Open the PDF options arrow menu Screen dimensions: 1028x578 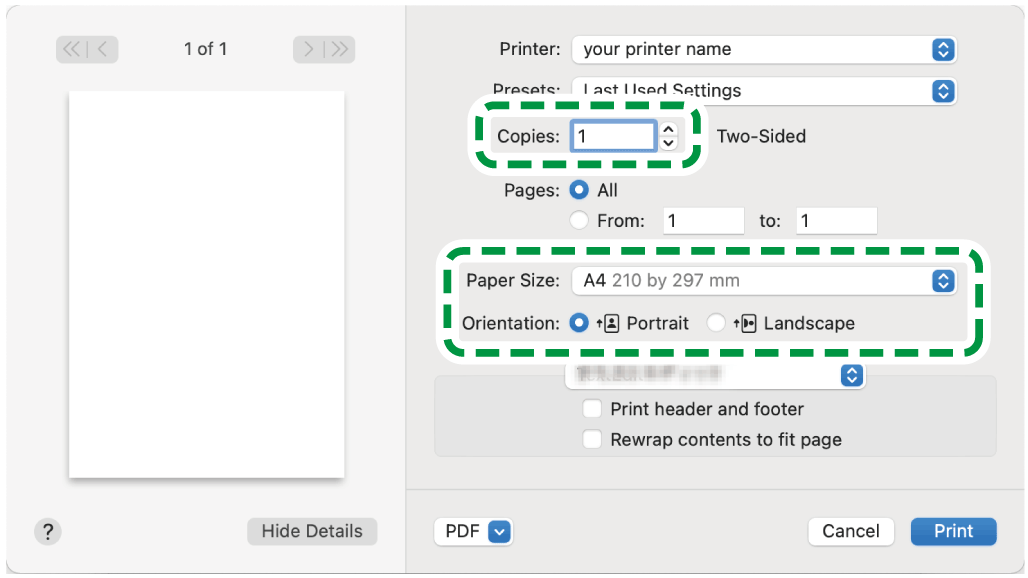[500, 532]
